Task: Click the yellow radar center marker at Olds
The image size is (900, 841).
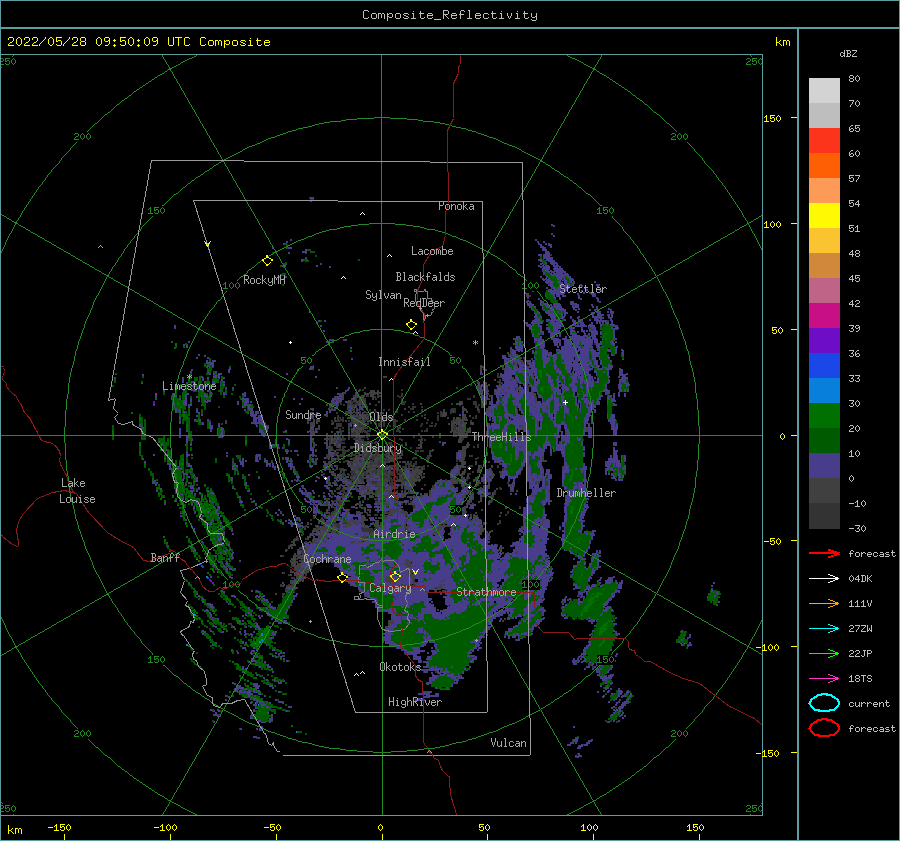Action: pos(382,435)
